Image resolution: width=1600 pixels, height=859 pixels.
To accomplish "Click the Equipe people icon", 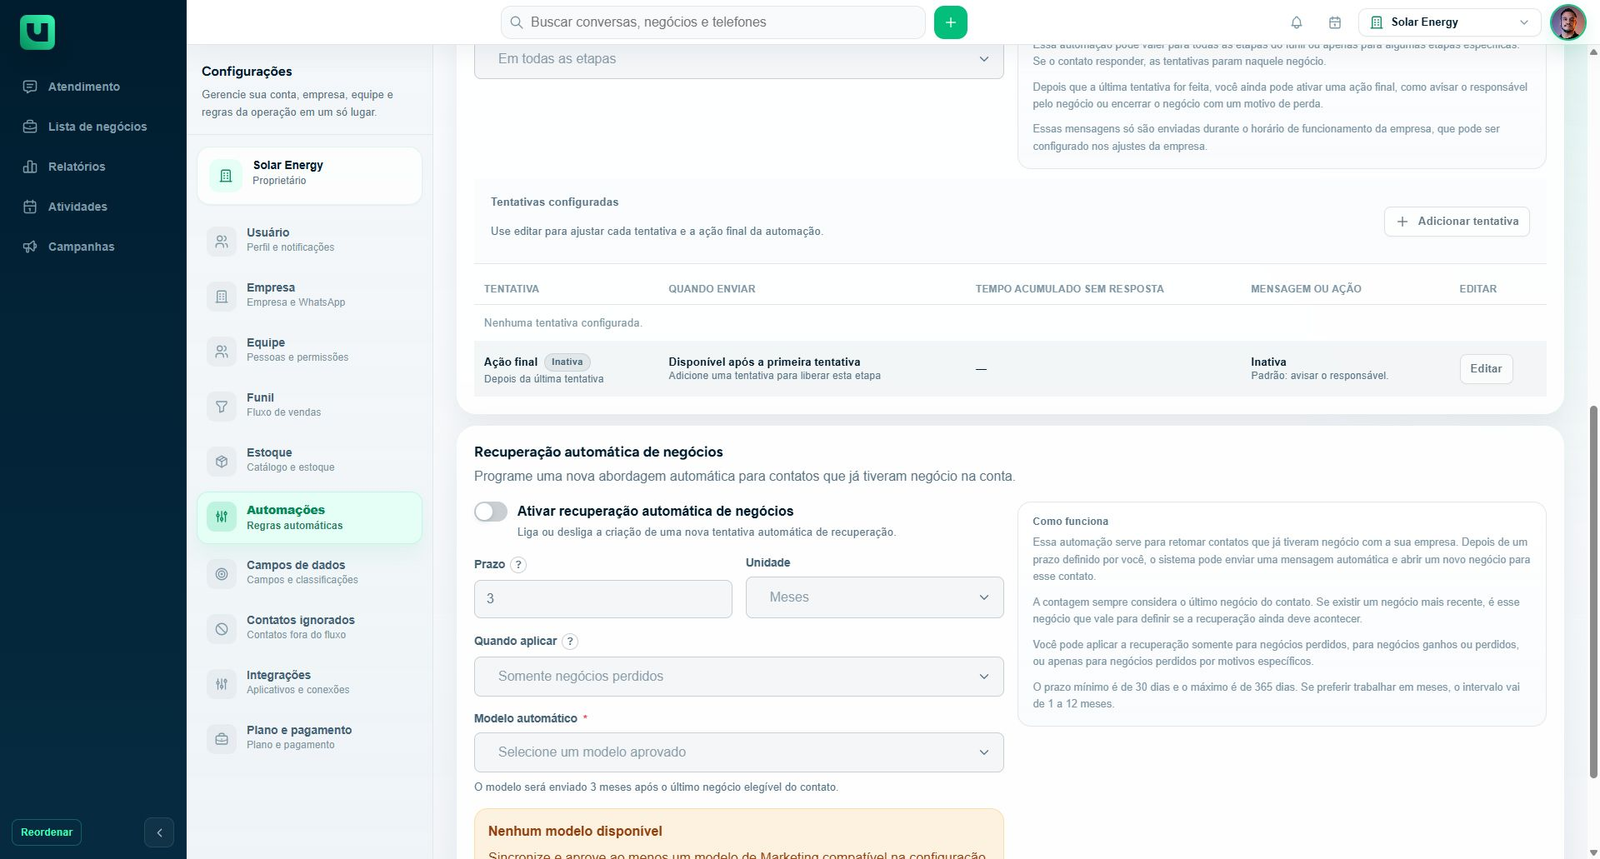I will pyautogui.click(x=222, y=351).
